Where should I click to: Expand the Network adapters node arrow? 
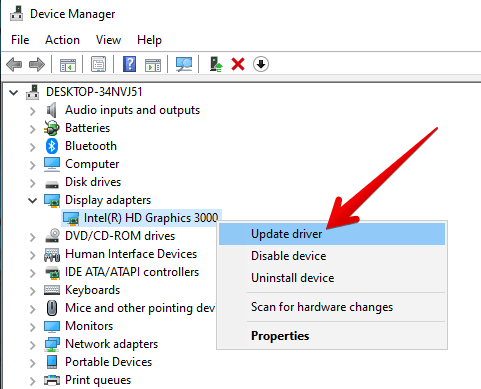point(32,345)
